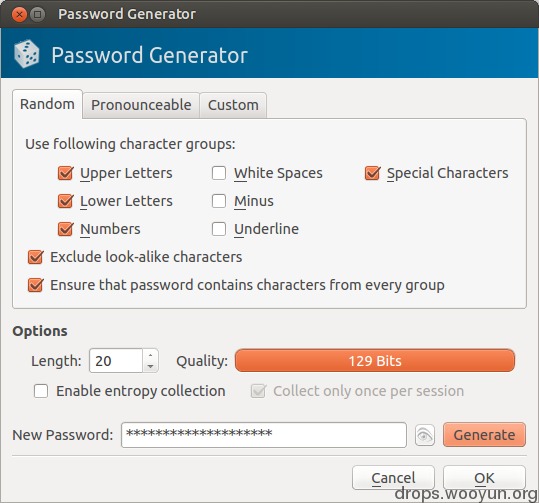Click the maximize window button in titlebar
This screenshot has height=503, width=539.
(x=37, y=14)
